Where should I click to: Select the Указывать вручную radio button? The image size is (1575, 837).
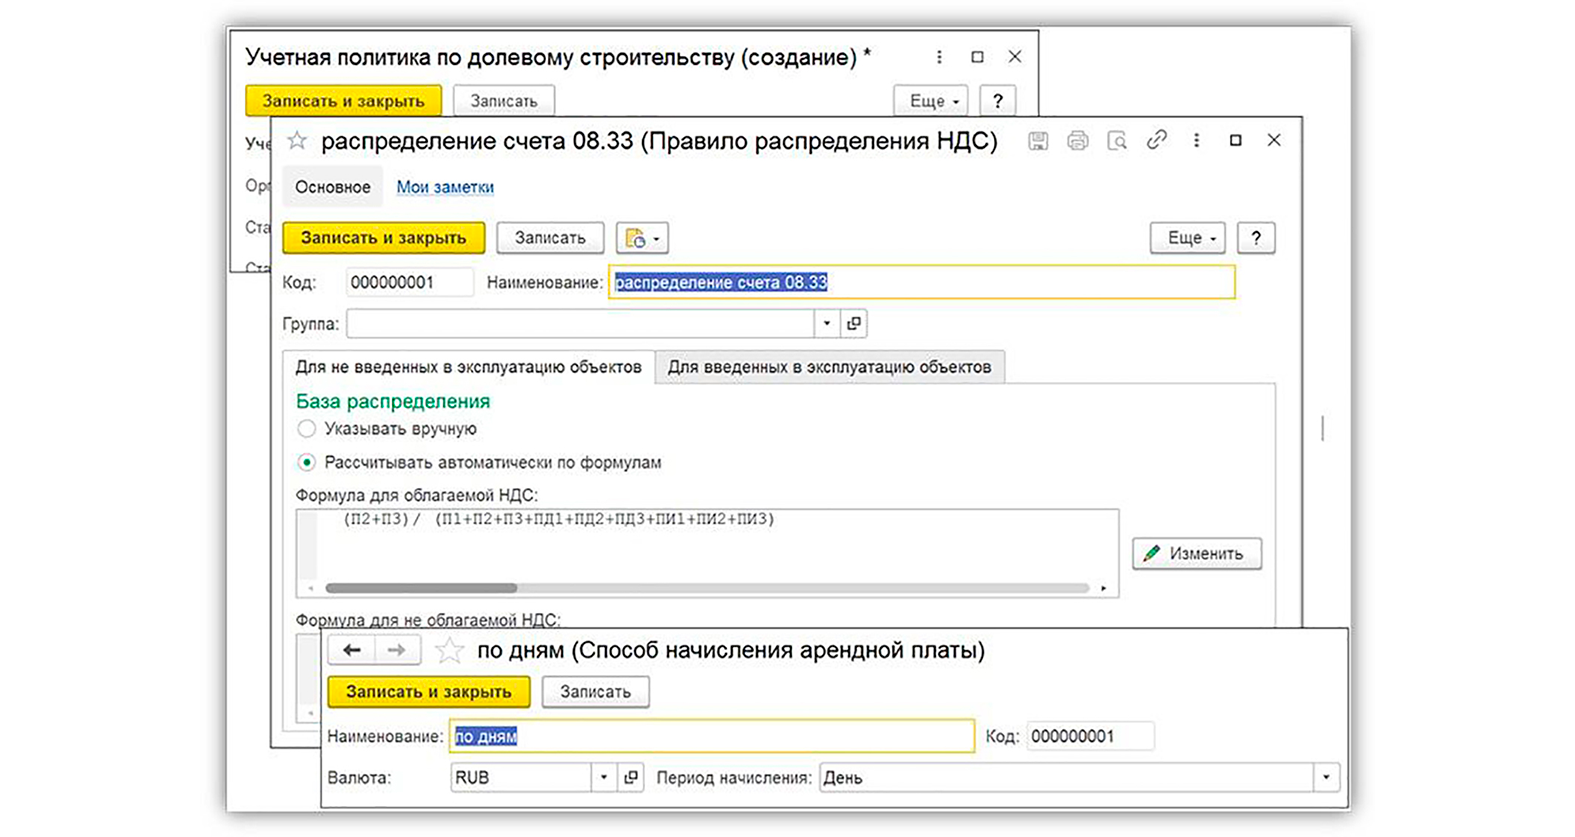(306, 429)
